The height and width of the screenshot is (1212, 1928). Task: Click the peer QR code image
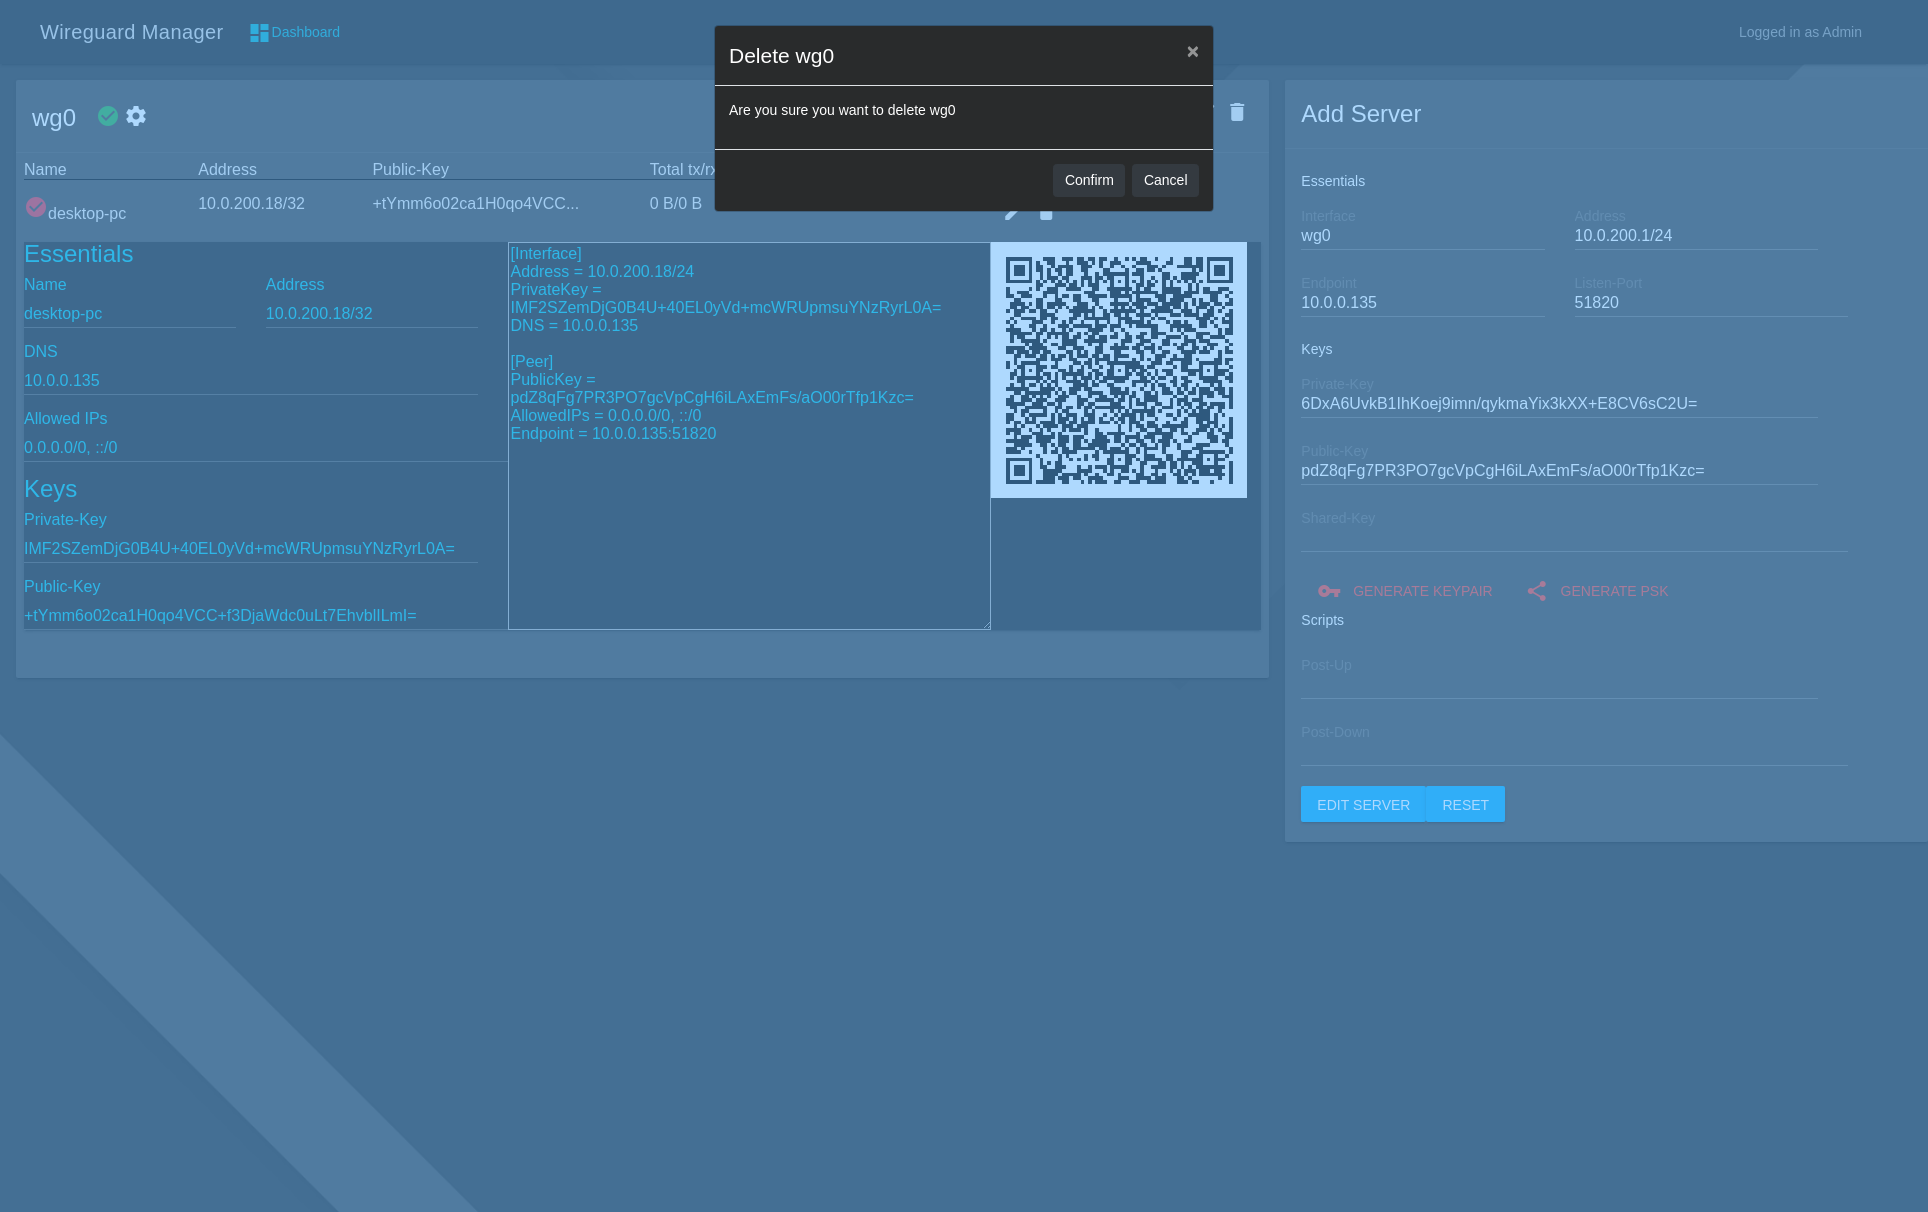[x=1118, y=370]
